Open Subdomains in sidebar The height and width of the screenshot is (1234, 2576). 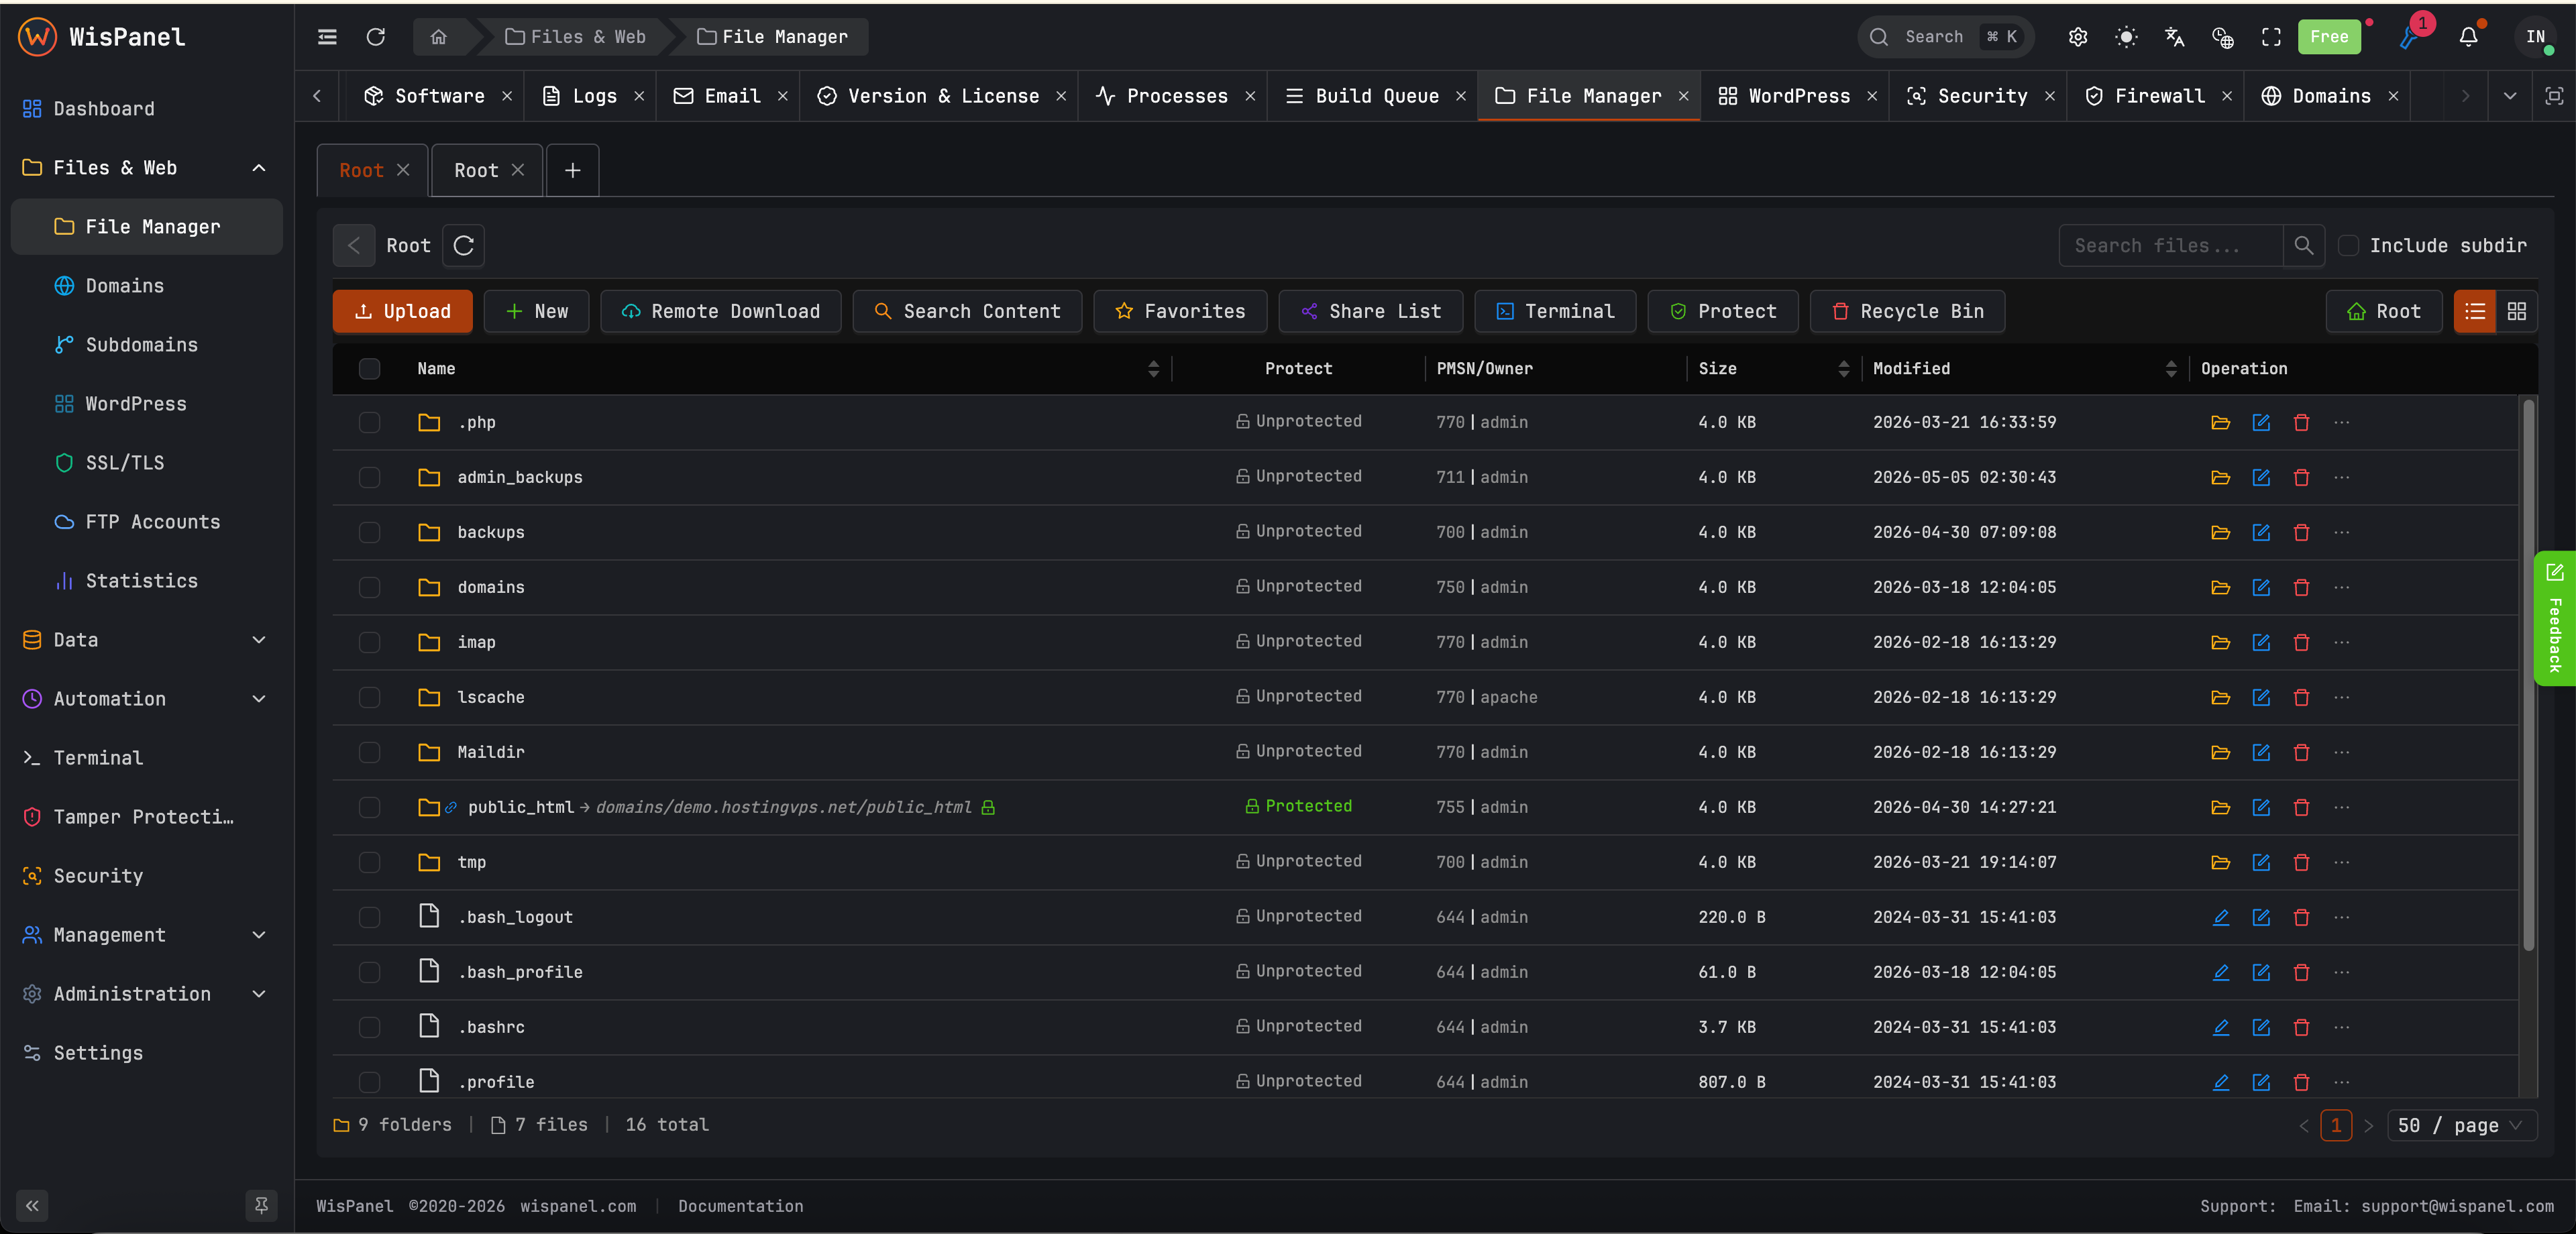147,345
